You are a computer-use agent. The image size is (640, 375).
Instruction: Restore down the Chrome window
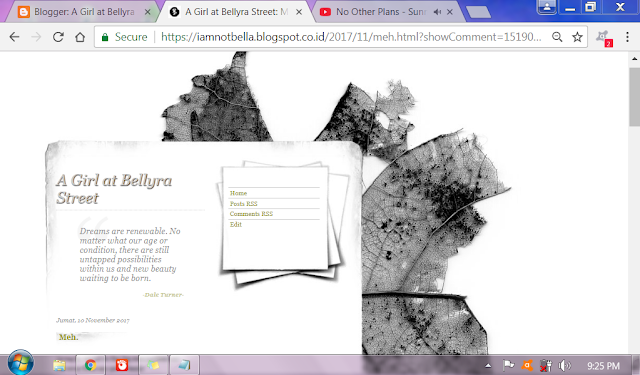pyautogui.click(x=591, y=7)
